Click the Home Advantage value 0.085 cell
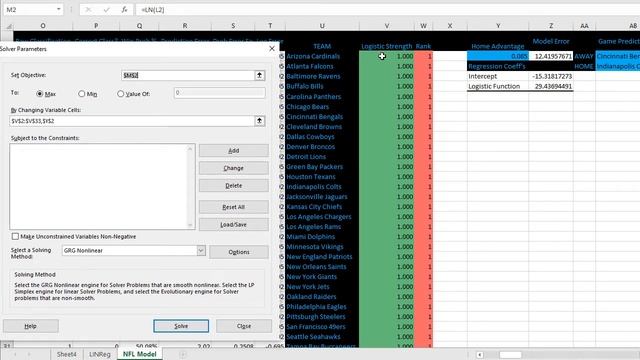This screenshot has height=360, width=640. 498,56
